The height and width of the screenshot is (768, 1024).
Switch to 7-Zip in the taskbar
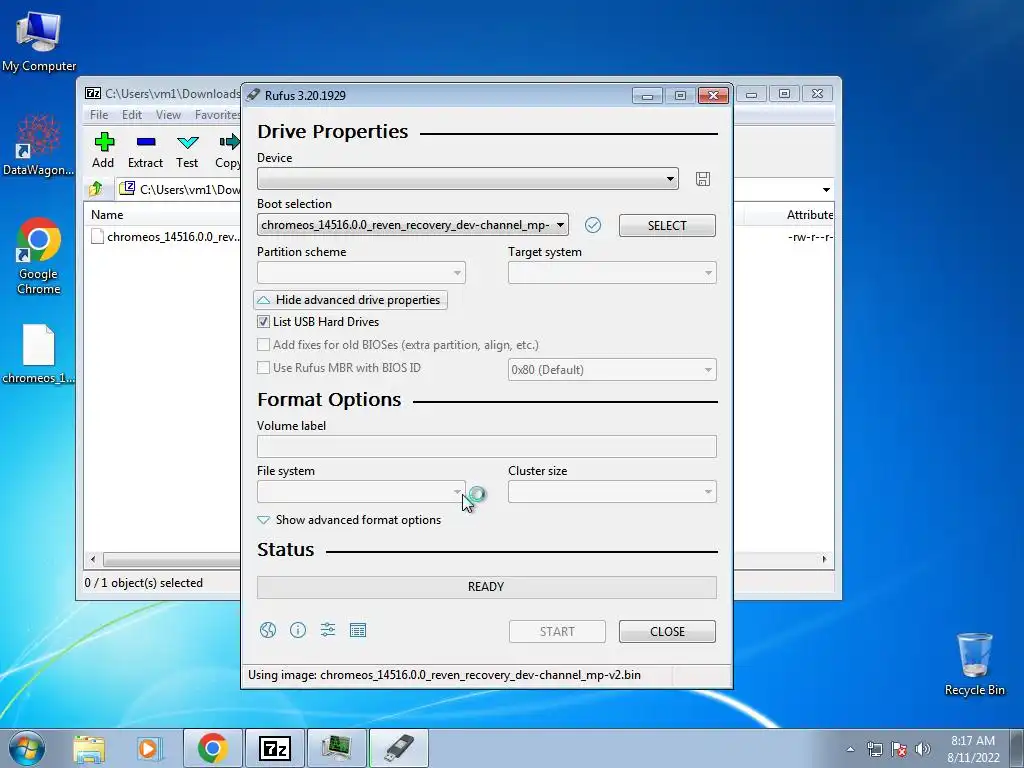(275, 748)
